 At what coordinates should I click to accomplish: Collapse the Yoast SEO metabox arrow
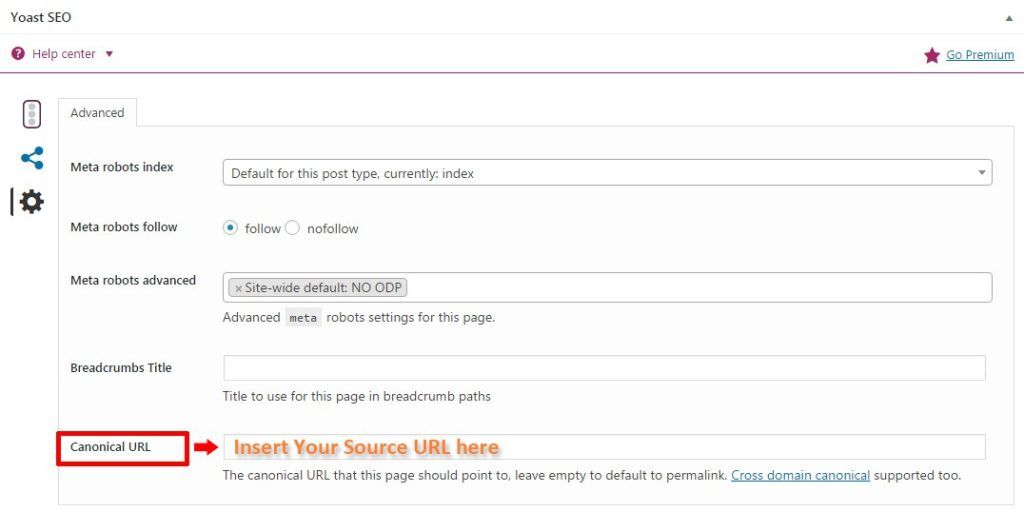coord(1009,18)
